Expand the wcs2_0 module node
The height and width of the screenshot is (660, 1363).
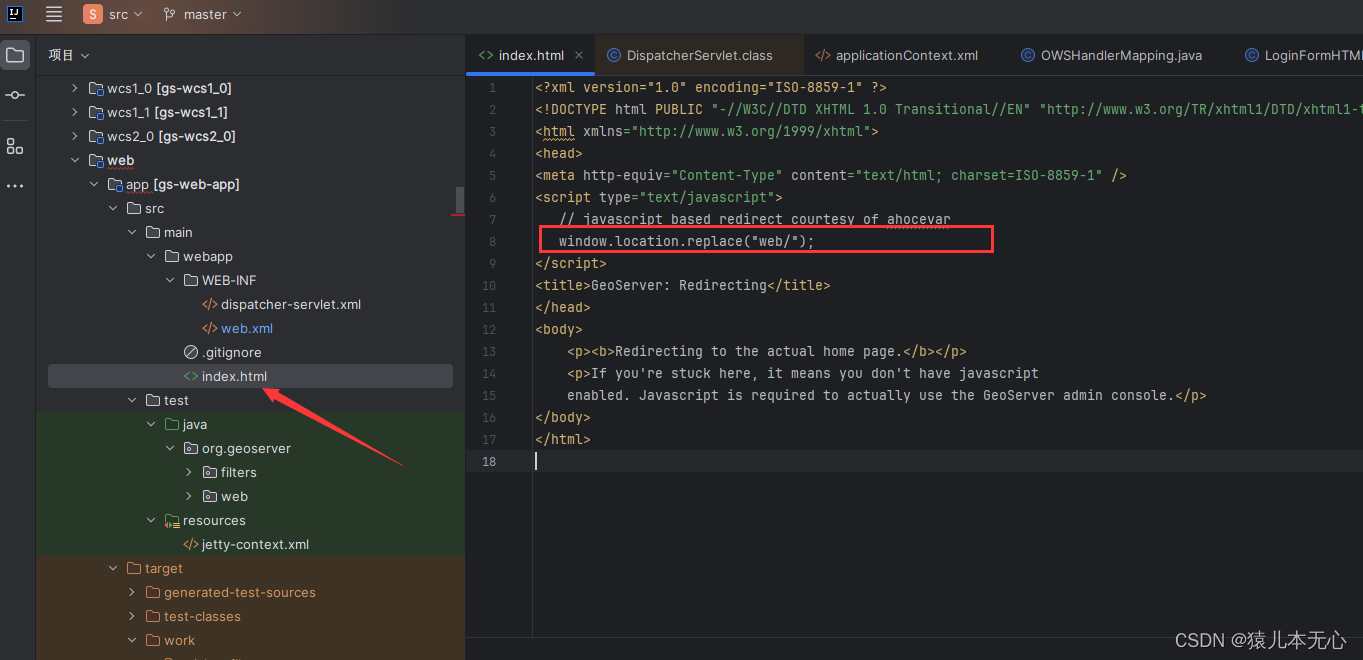coord(74,136)
